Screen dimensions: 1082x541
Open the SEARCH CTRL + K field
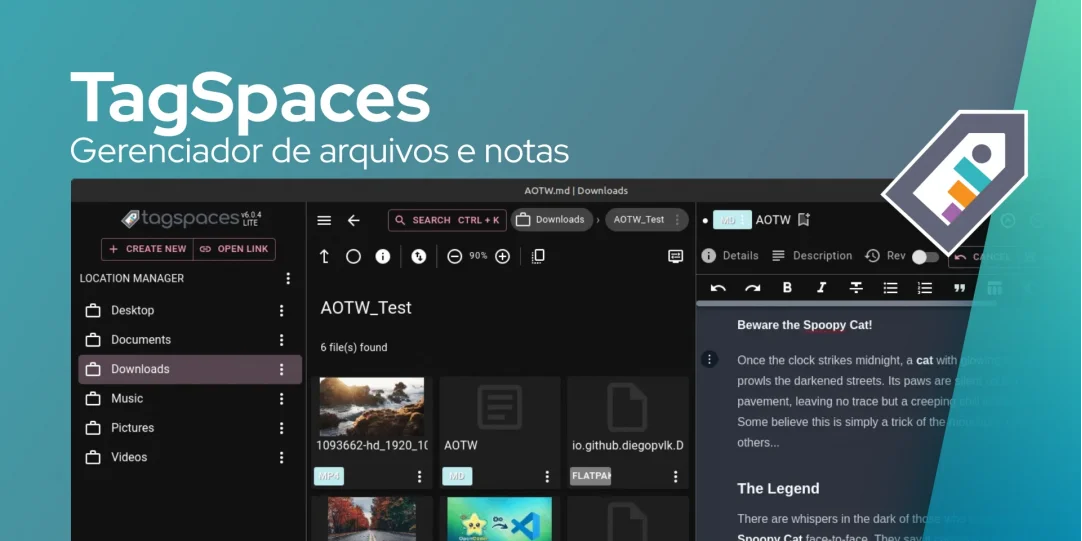[x=447, y=220]
